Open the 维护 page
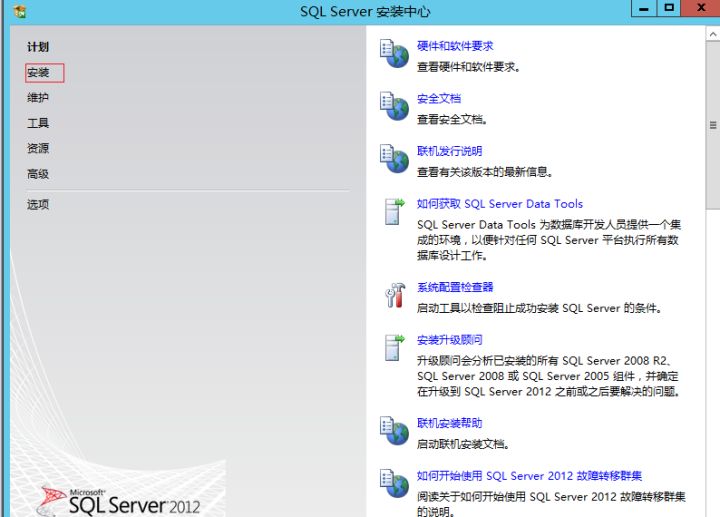 (x=38, y=98)
